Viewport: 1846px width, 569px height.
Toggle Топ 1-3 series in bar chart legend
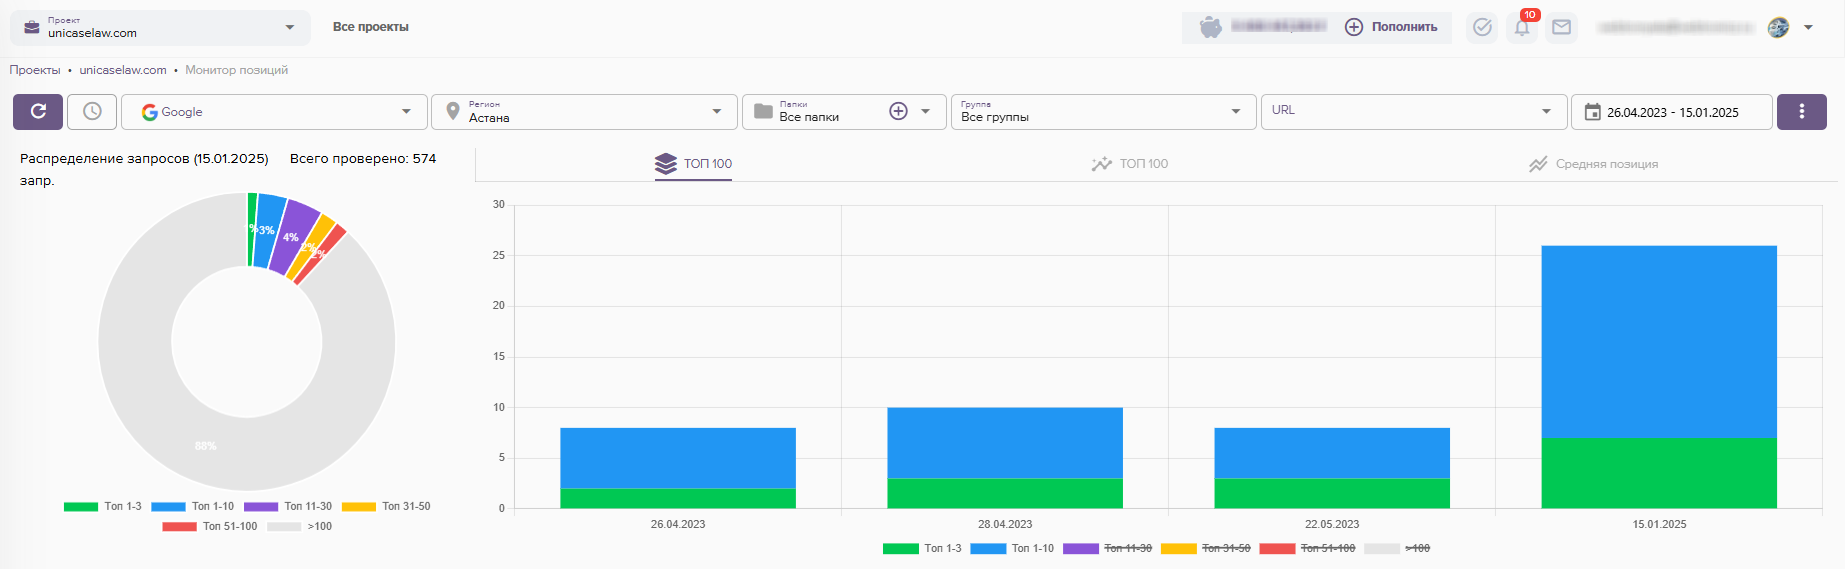pos(922,549)
